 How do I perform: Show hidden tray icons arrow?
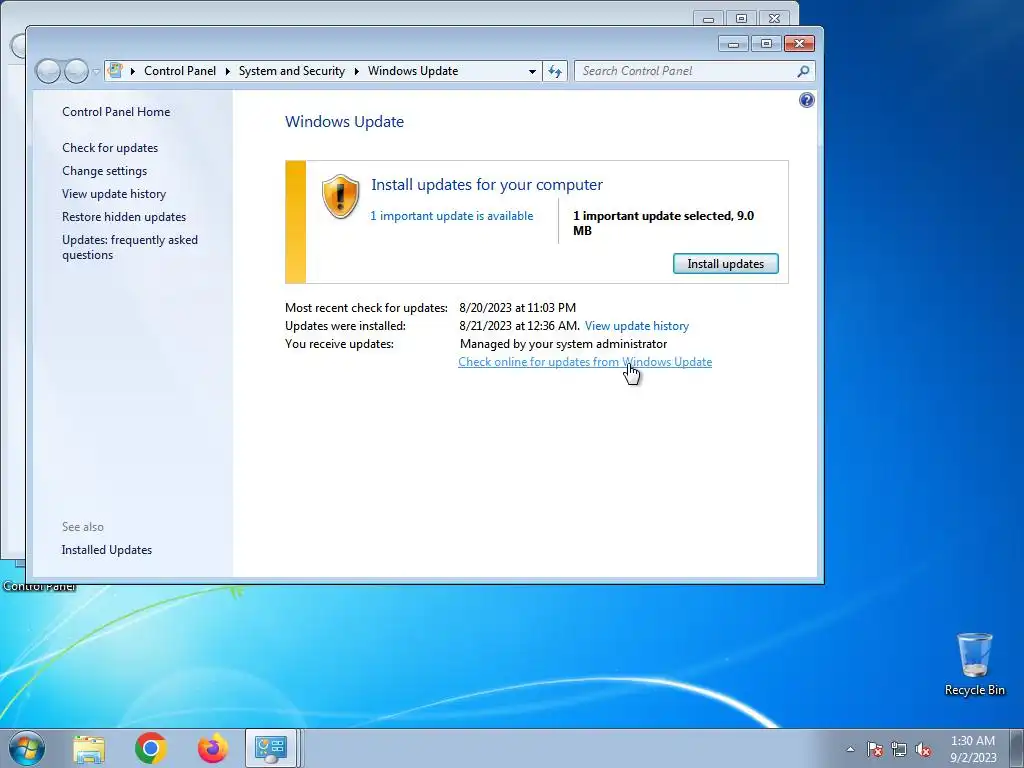[850, 749]
